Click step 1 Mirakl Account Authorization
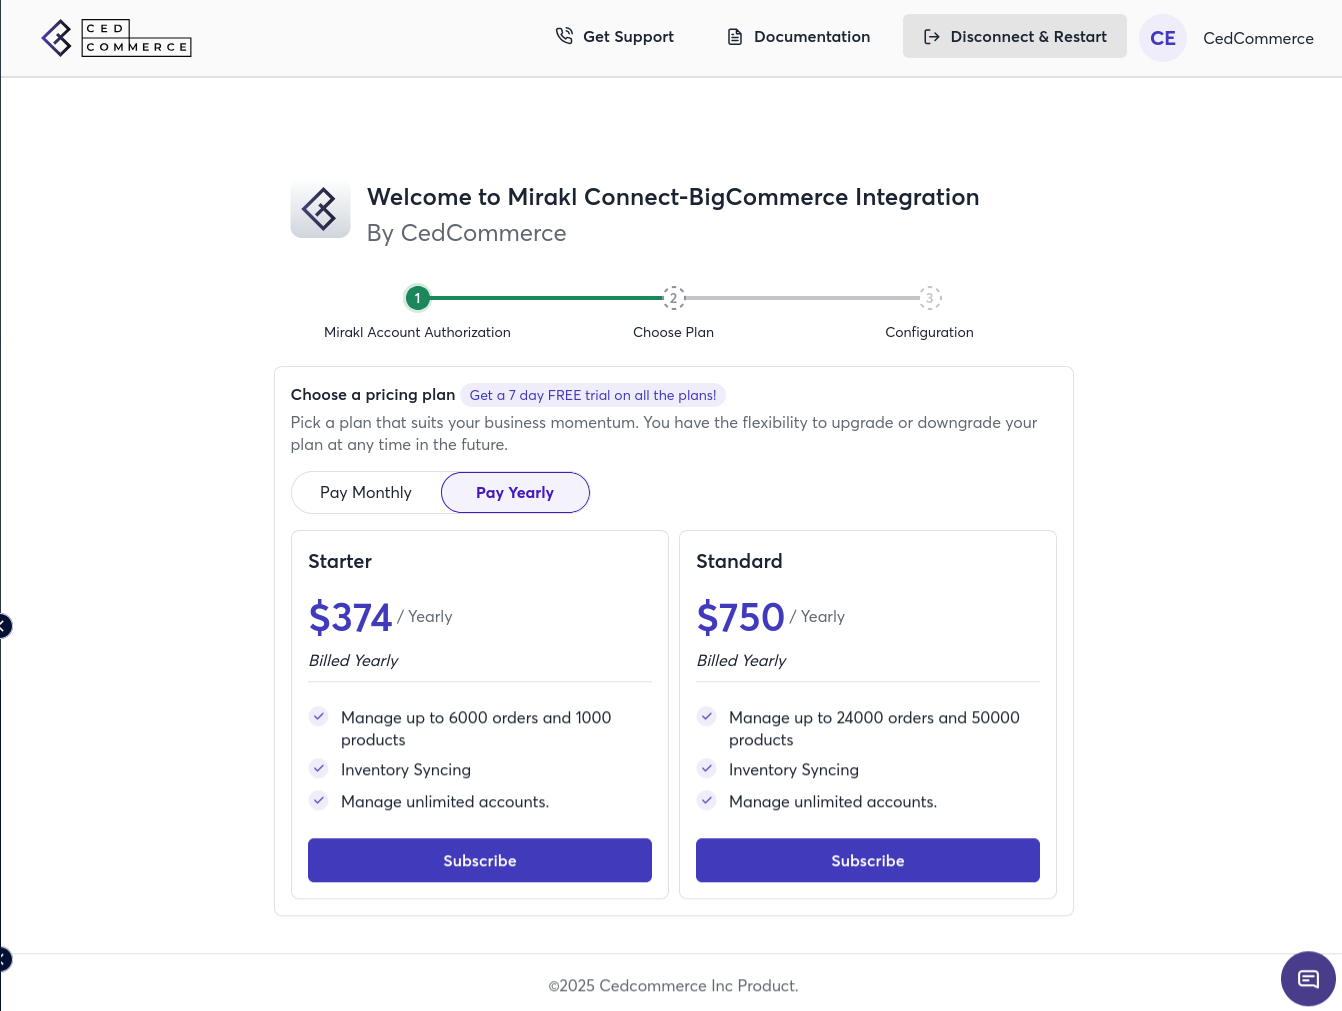The width and height of the screenshot is (1342, 1011). [417, 298]
